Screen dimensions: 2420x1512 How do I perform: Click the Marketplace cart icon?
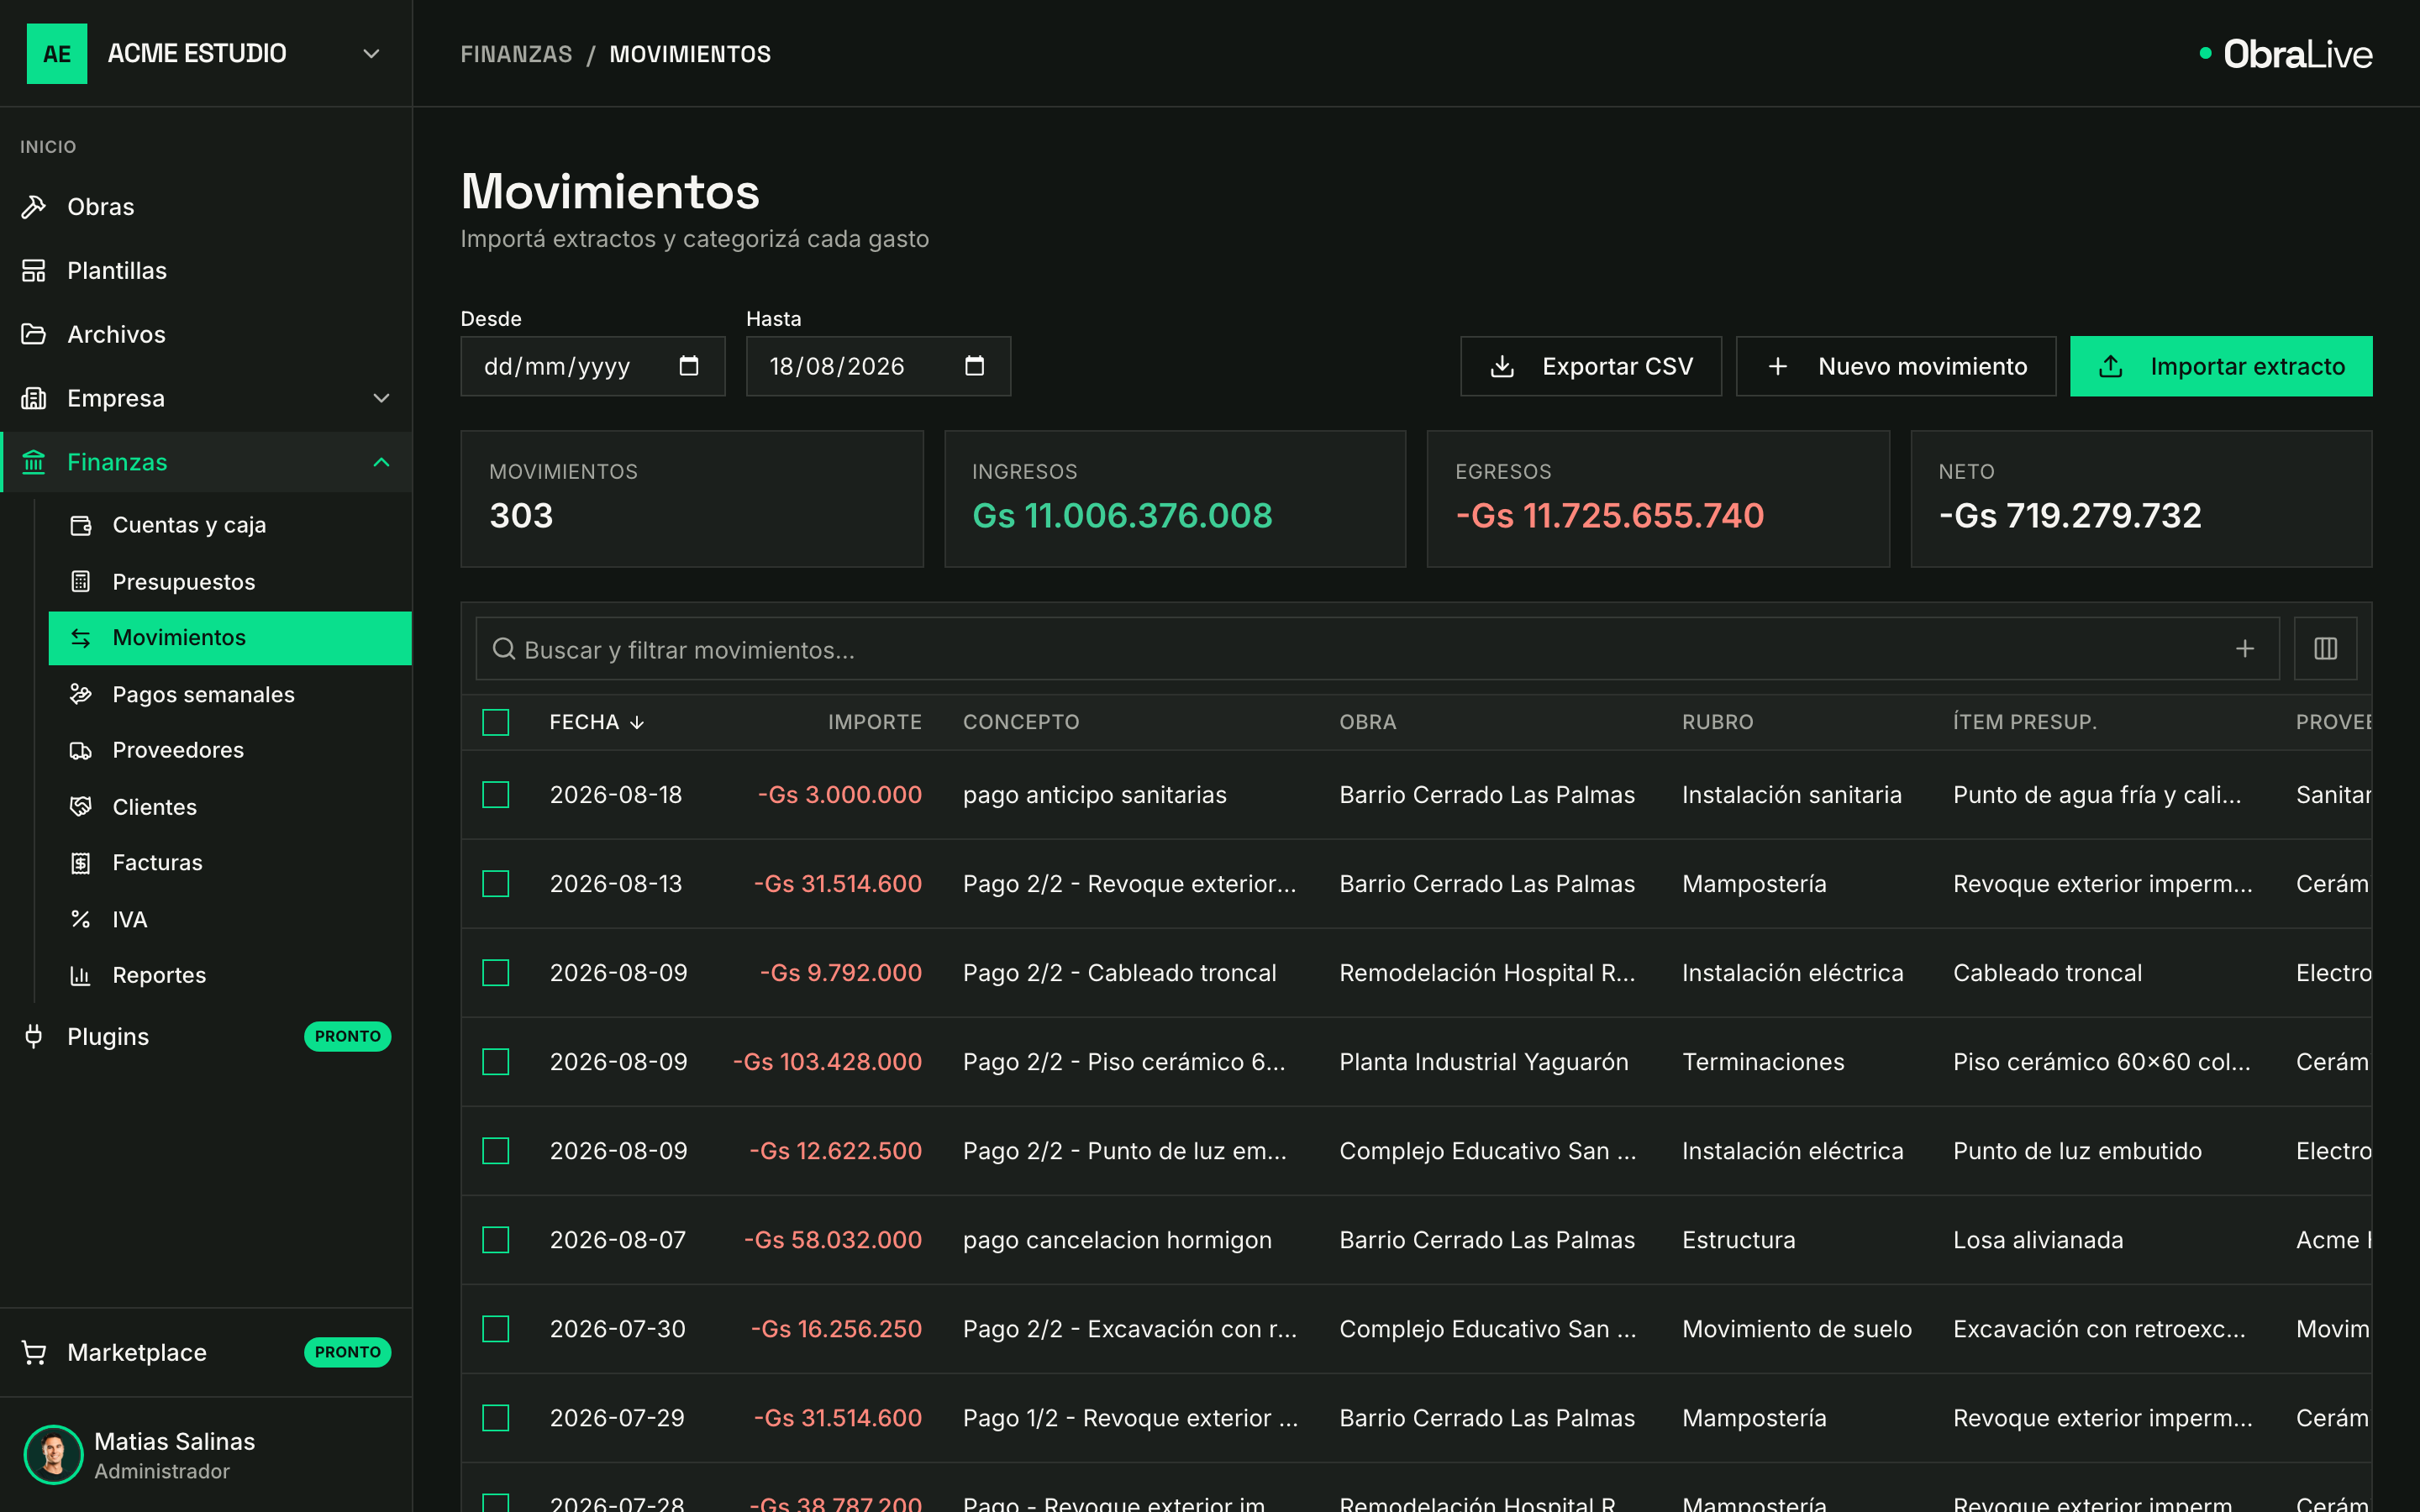(x=34, y=1352)
